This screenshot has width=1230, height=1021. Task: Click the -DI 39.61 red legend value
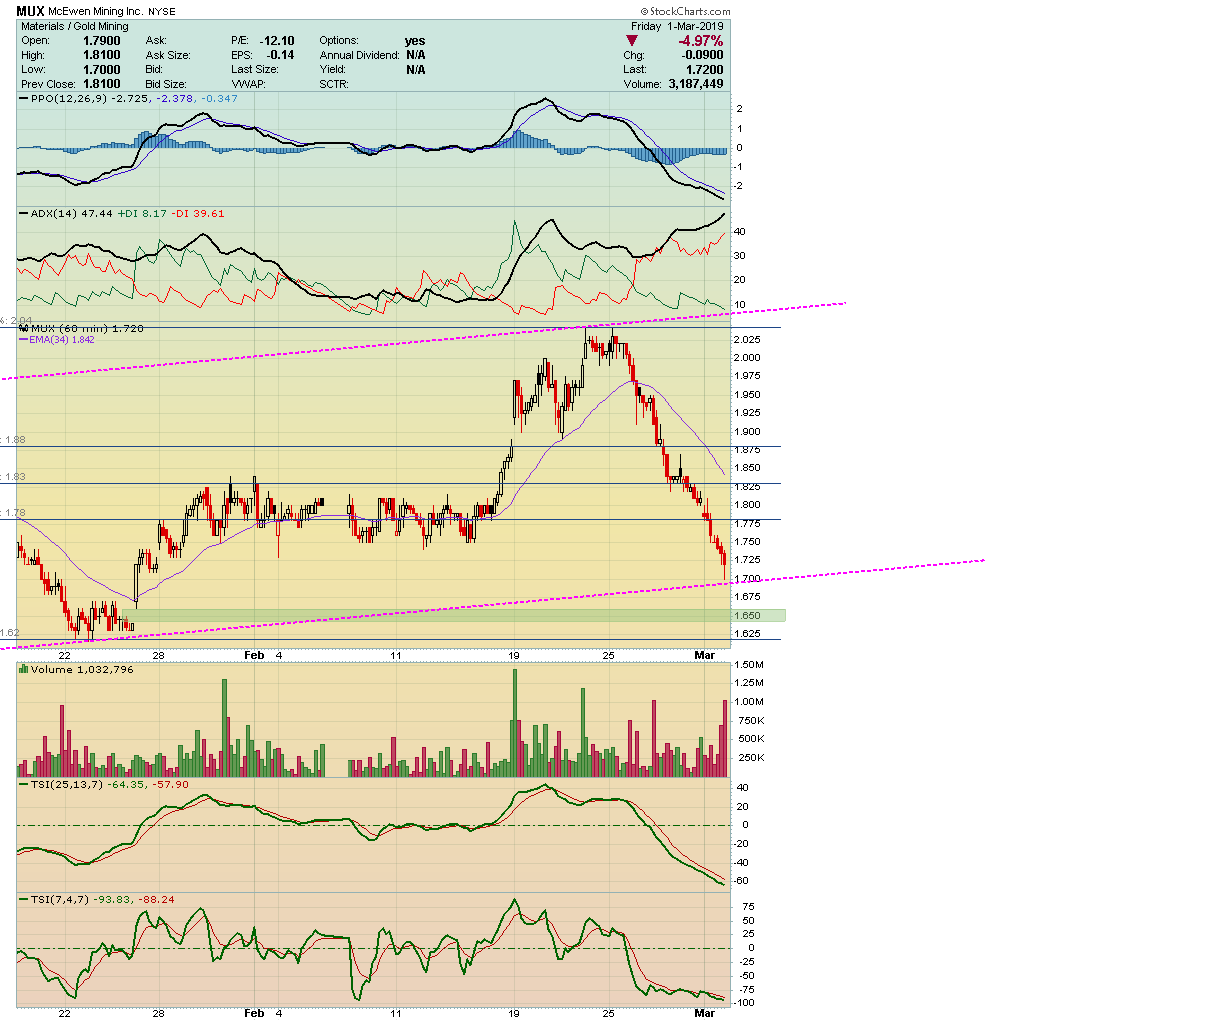198,213
